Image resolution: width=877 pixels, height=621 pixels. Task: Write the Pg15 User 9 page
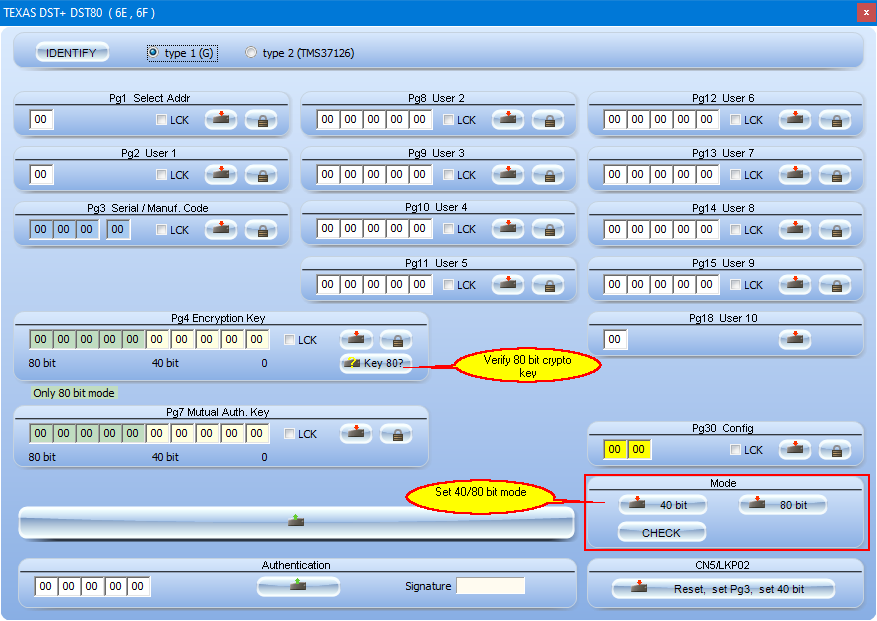coord(795,285)
